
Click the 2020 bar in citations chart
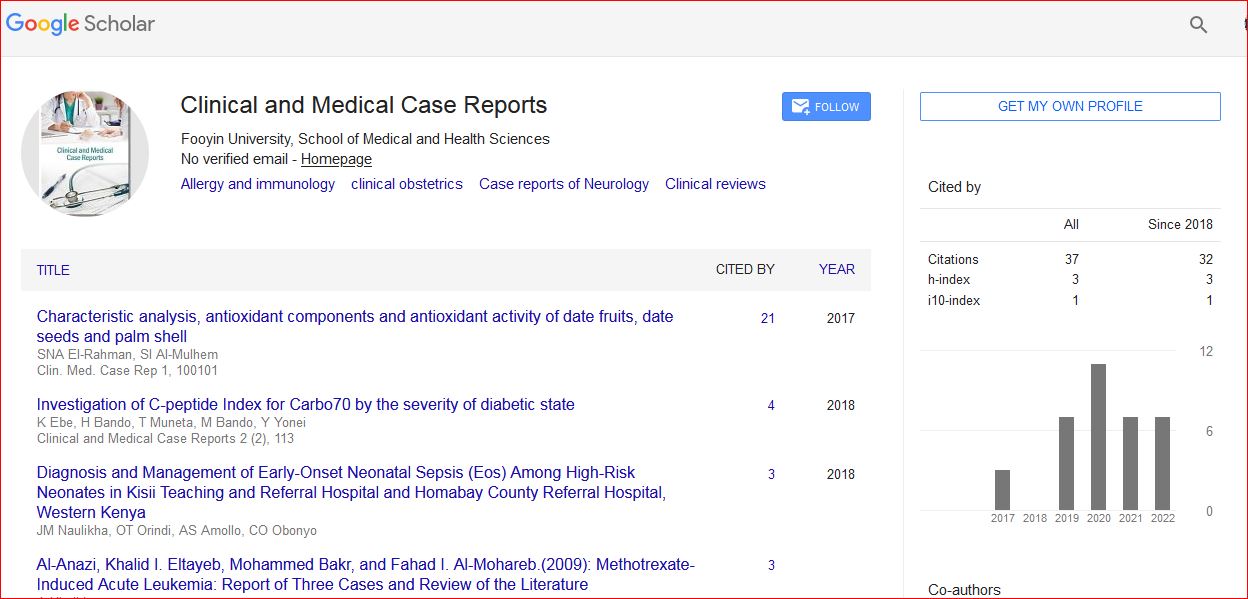tap(1098, 437)
